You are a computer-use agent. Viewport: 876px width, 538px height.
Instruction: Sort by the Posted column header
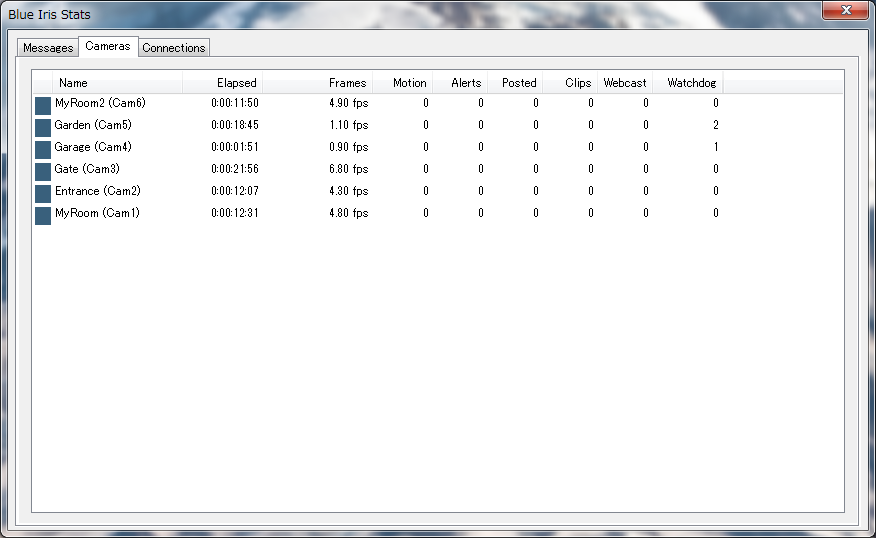(515, 83)
